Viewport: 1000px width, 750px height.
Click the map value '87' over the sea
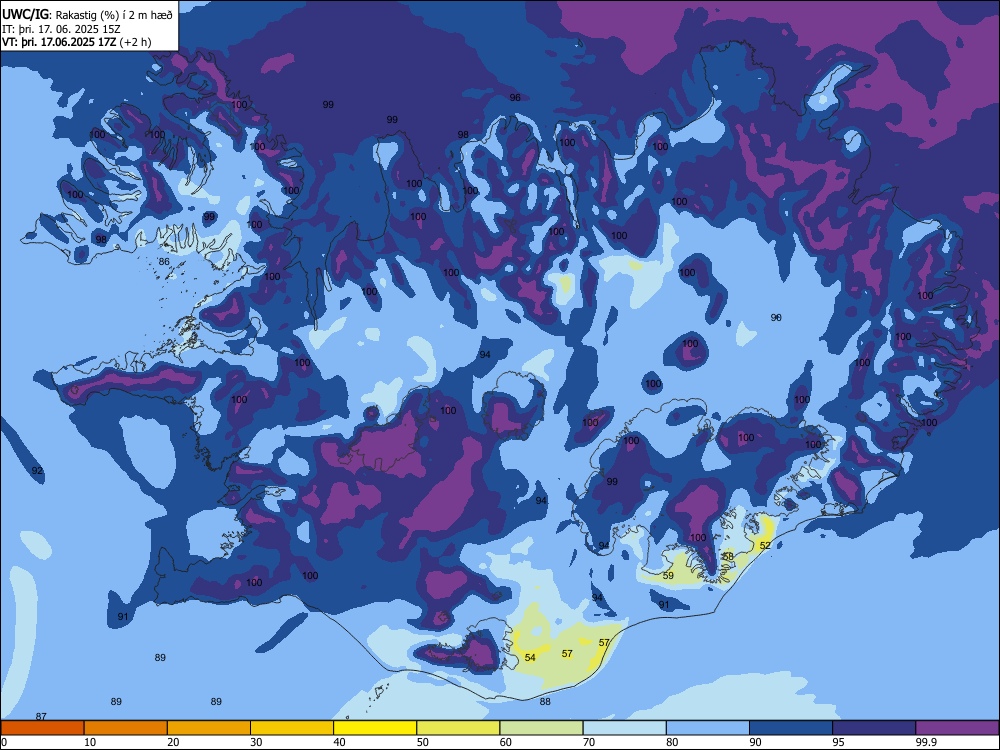[x=41, y=716]
